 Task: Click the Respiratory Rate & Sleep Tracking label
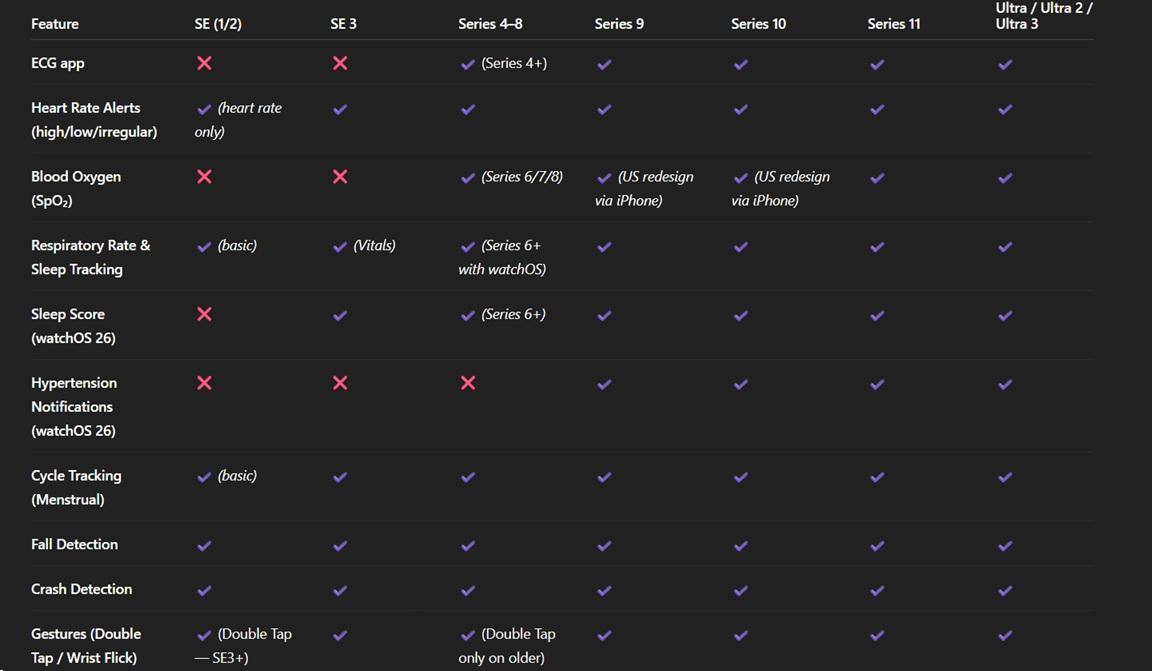(90, 257)
